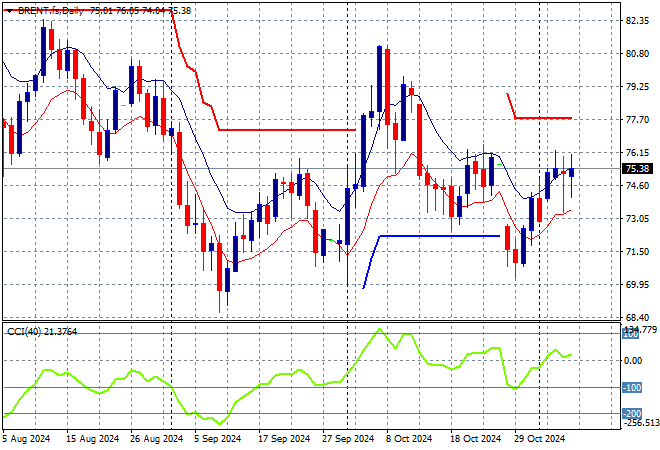Click the 134.779 CCI scale label
This screenshot has width=660, height=450.
point(639,329)
